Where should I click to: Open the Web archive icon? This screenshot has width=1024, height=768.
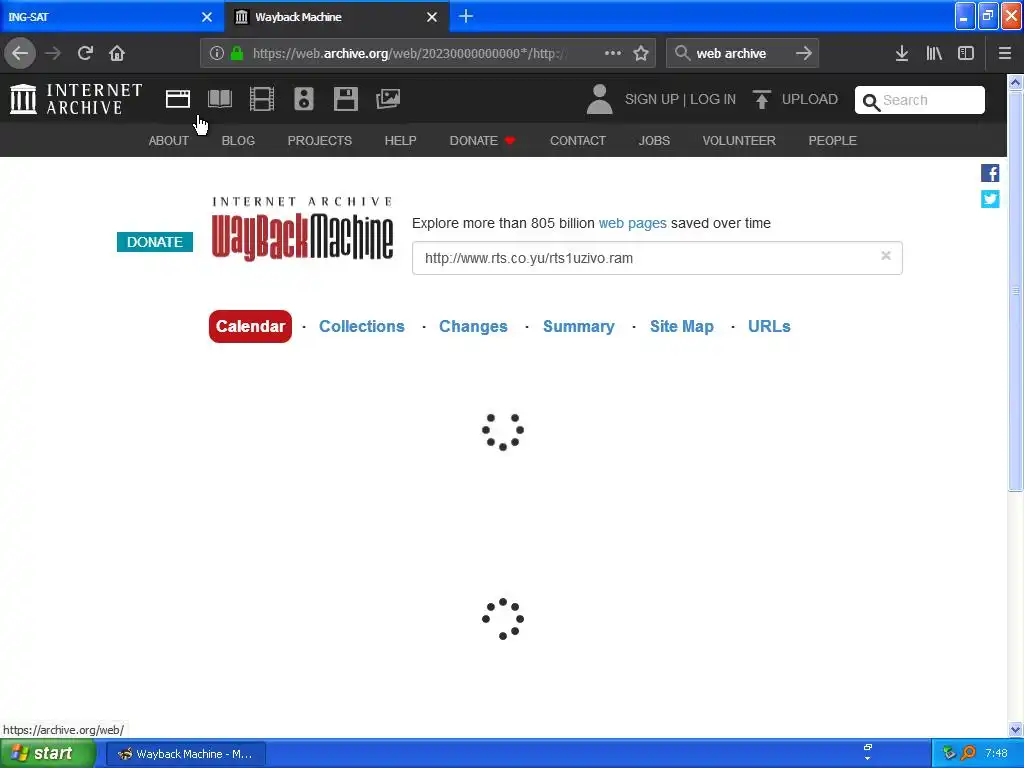[178, 99]
